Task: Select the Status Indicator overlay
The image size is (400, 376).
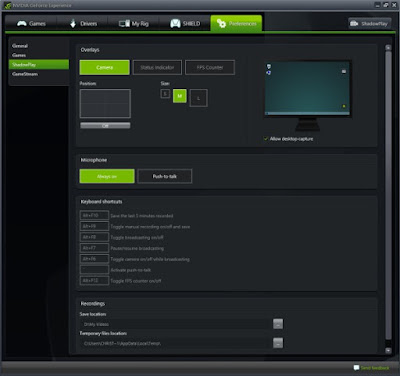Action: tap(157, 67)
